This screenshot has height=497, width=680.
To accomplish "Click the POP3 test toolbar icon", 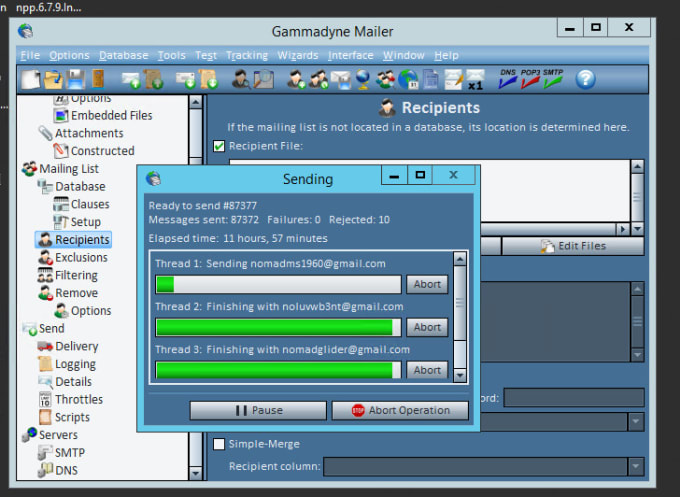I will pos(530,78).
